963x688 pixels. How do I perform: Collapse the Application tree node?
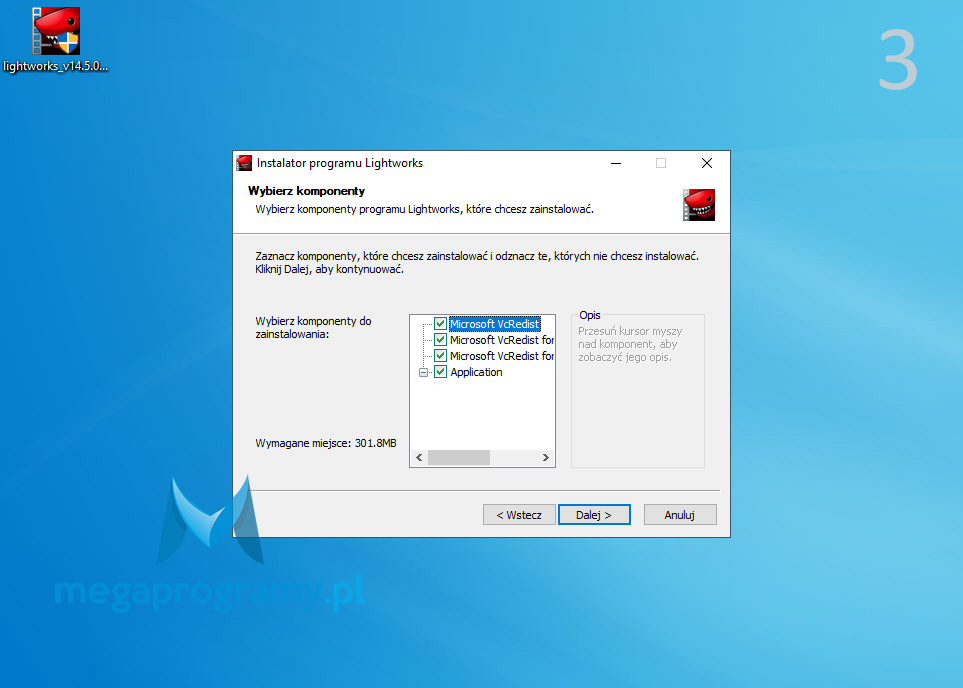coord(423,372)
